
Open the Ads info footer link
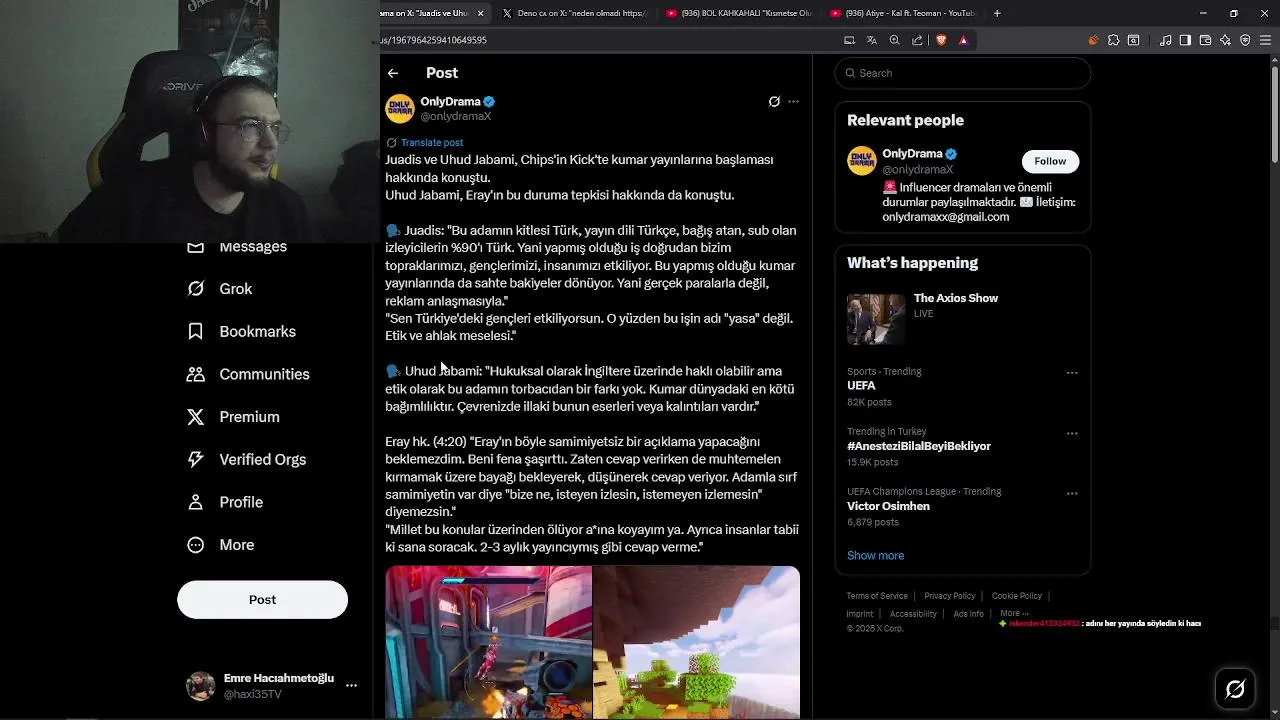968,614
